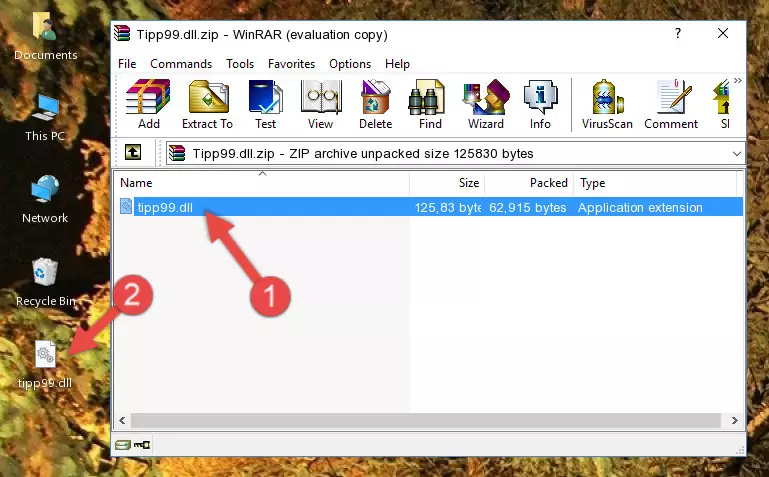Open the View file tool

[x=321, y=104]
